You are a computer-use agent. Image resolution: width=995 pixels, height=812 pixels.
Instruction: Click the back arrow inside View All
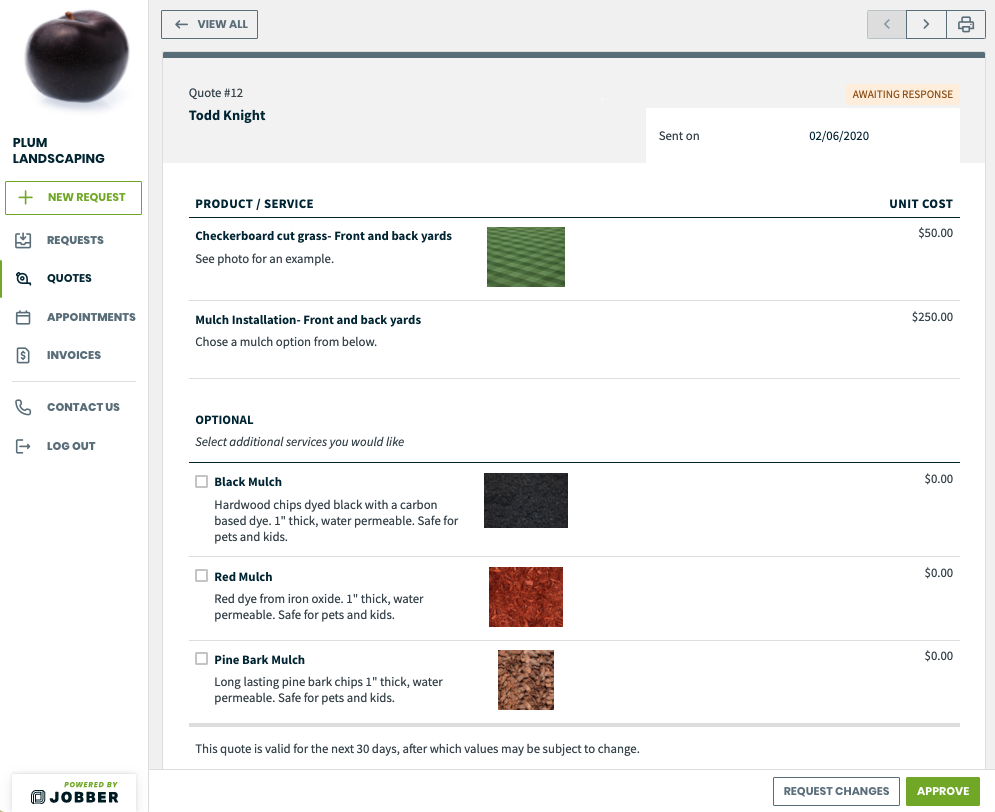(180, 24)
